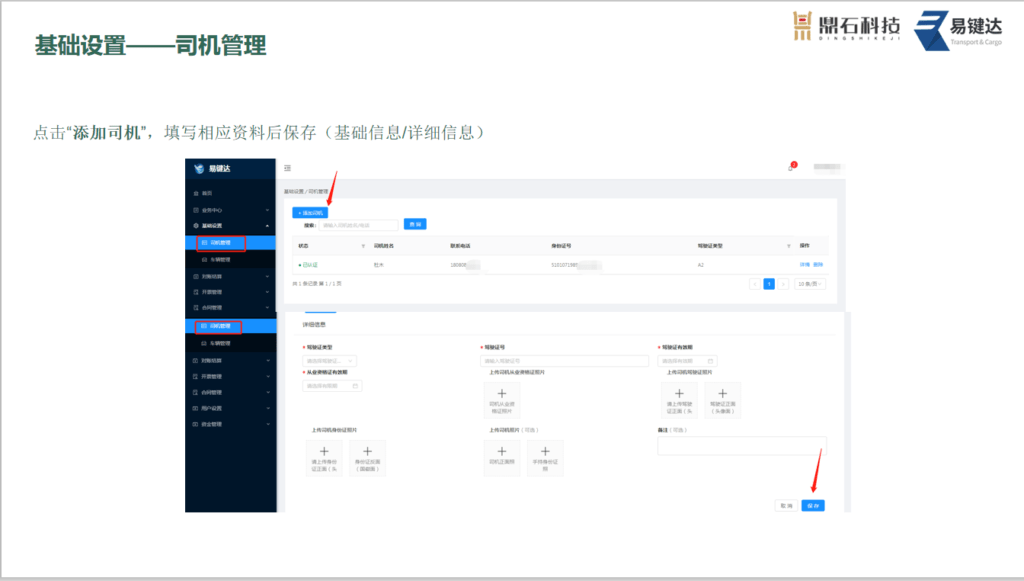Click the license type cell A2
The height and width of the screenshot is (581, 1024).
click(x=701, y=265)
